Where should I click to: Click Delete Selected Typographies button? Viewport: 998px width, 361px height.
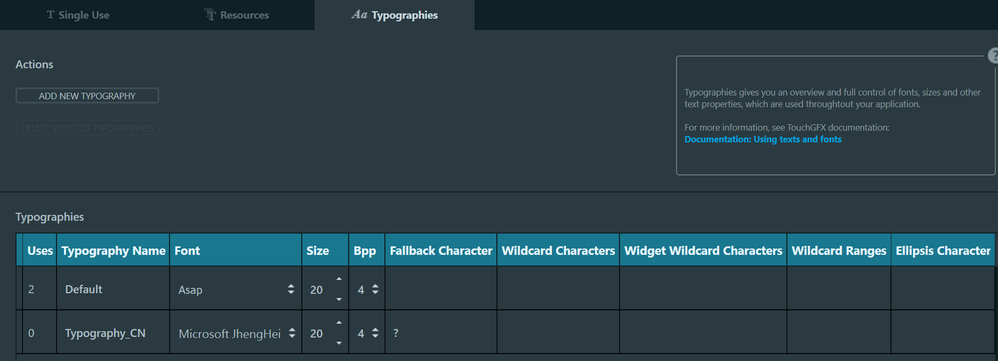[87, 128]
